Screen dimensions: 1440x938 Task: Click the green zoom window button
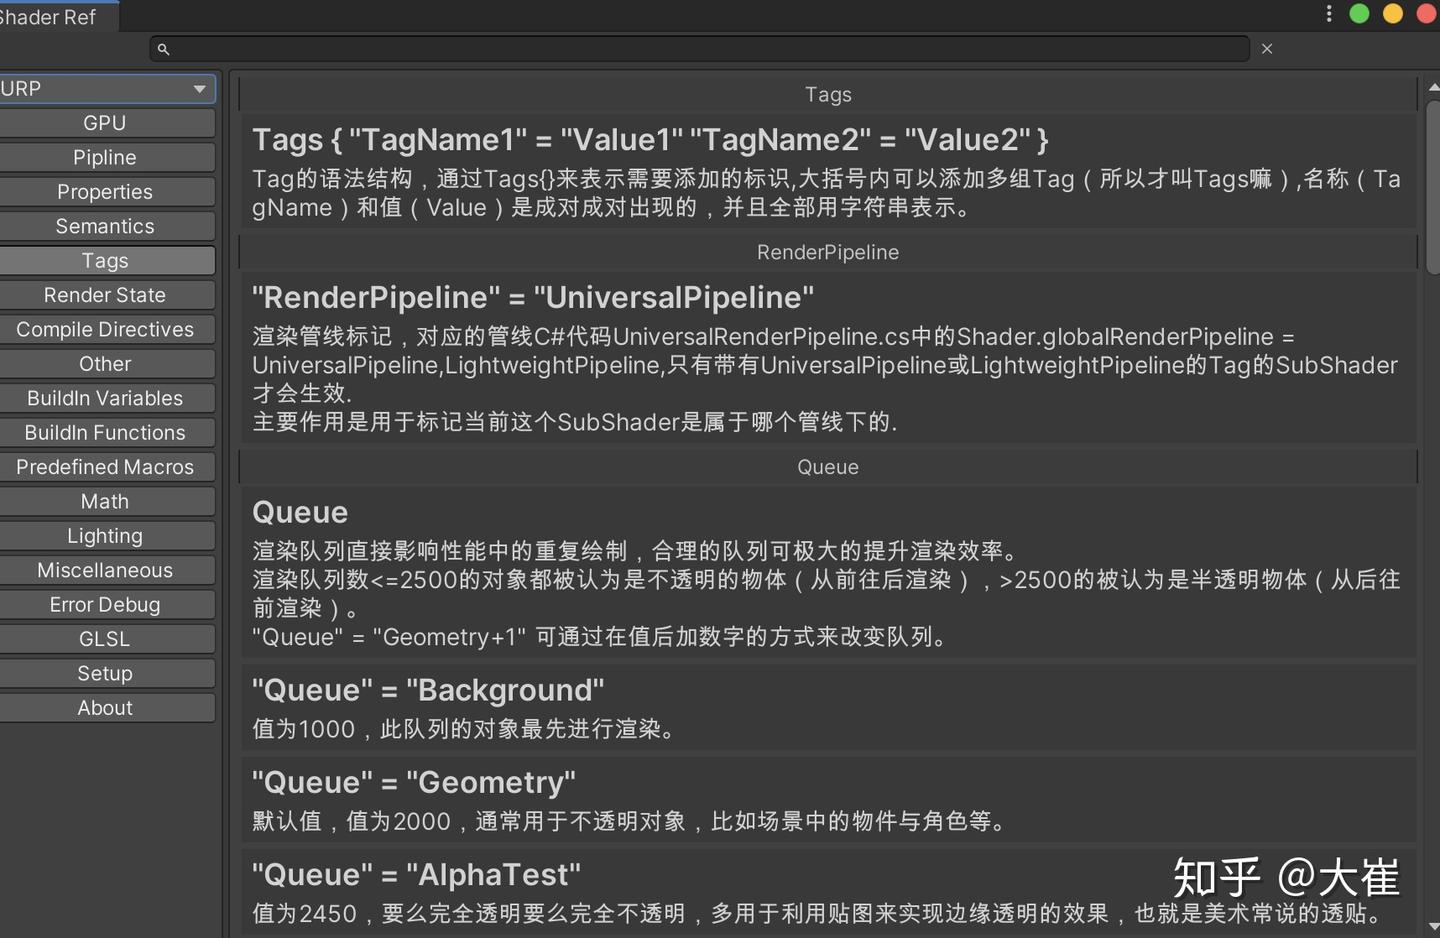pos(1359,14)
